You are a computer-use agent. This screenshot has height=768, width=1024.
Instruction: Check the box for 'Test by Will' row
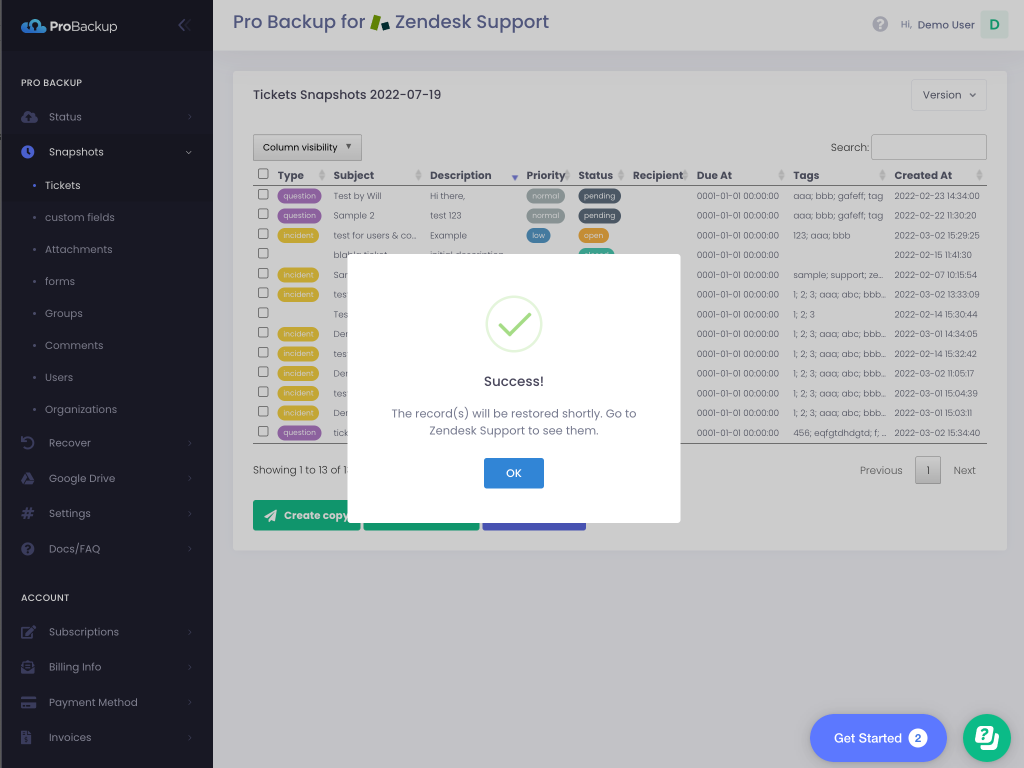pyautogui.click(x=263, y=195)
